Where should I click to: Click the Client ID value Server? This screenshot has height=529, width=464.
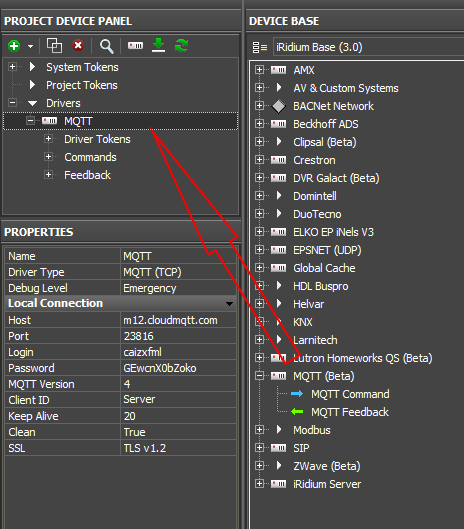(178, 400)
